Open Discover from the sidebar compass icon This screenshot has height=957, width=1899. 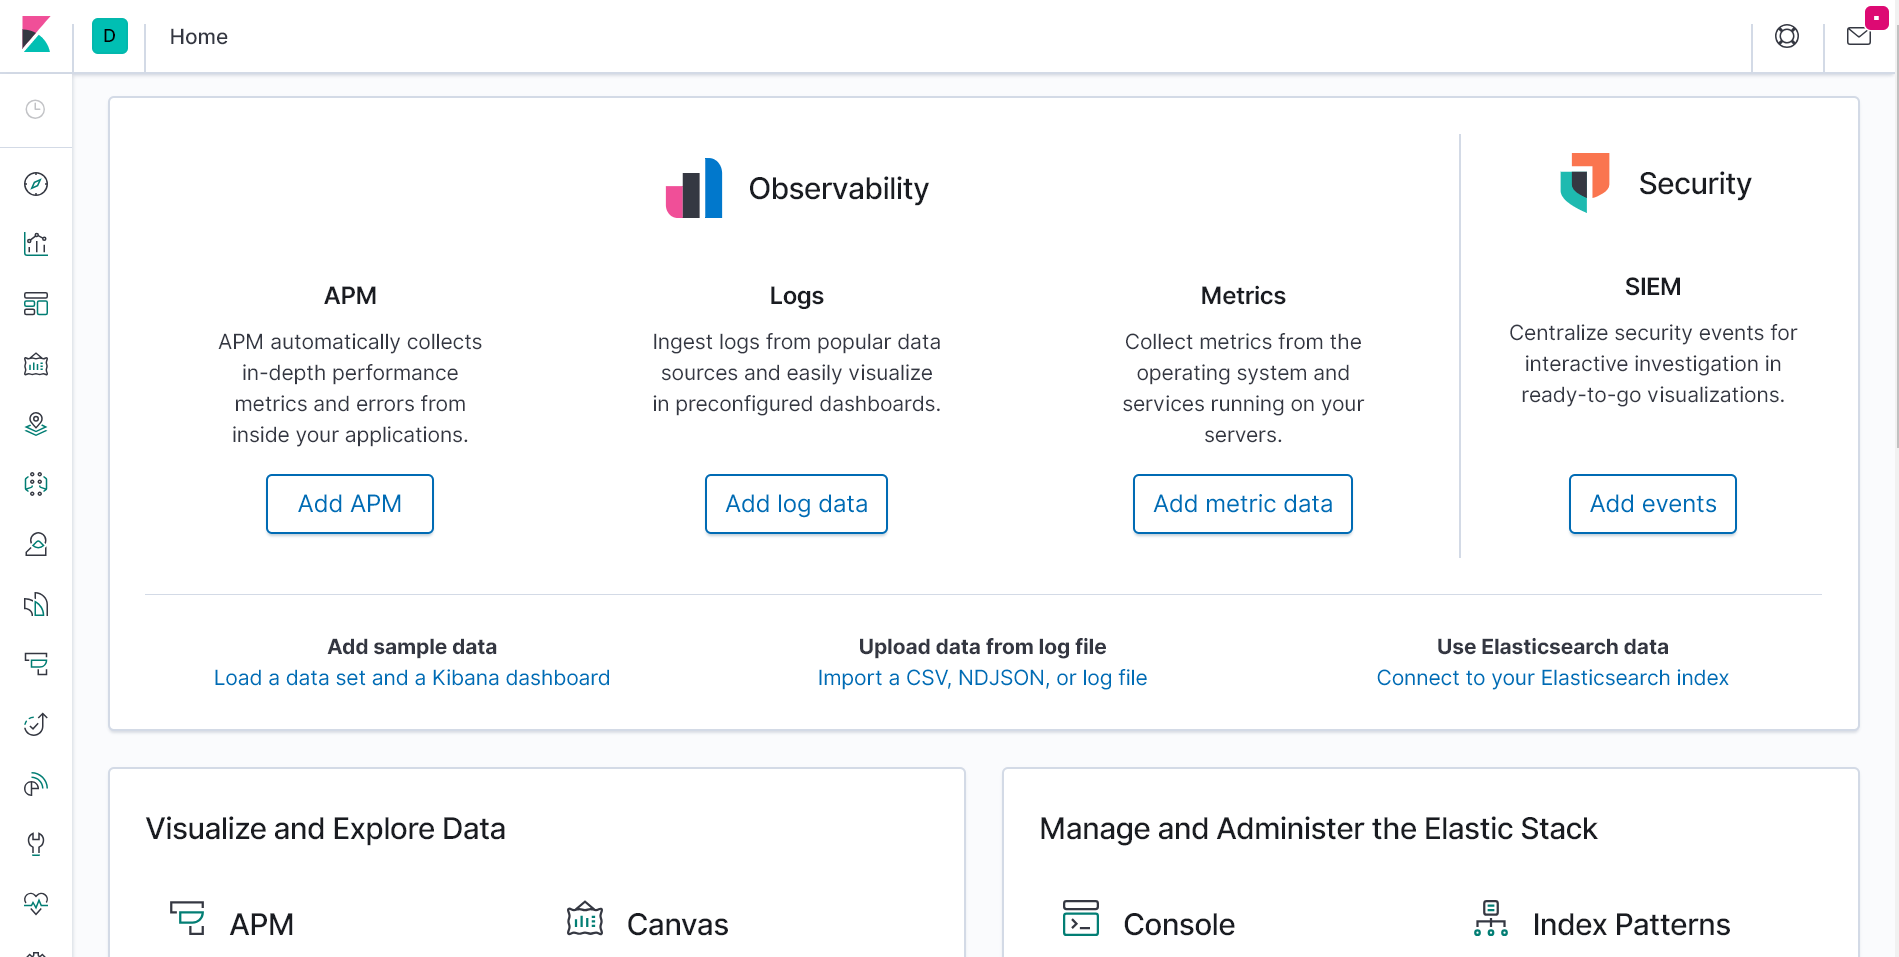(x=36, y=184)
